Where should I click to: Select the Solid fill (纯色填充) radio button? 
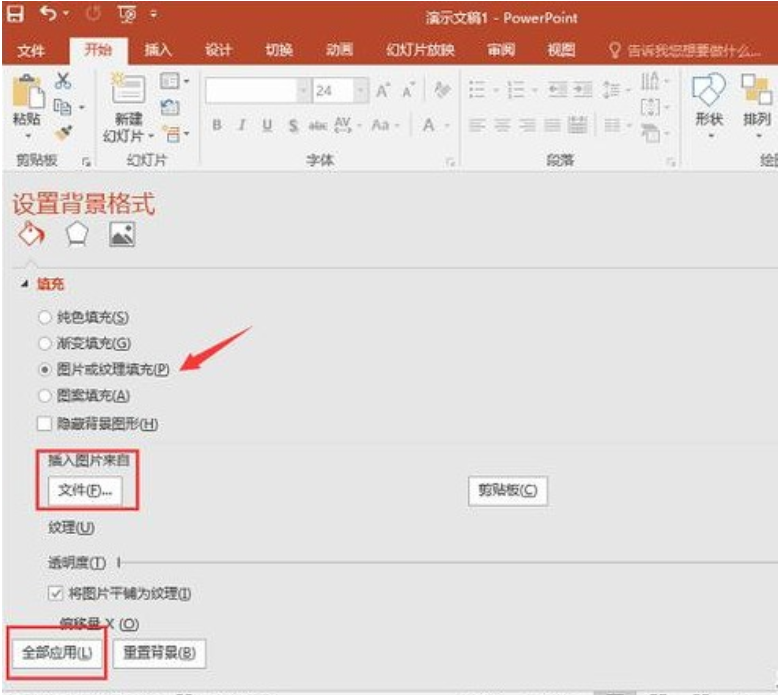point(44,317)
